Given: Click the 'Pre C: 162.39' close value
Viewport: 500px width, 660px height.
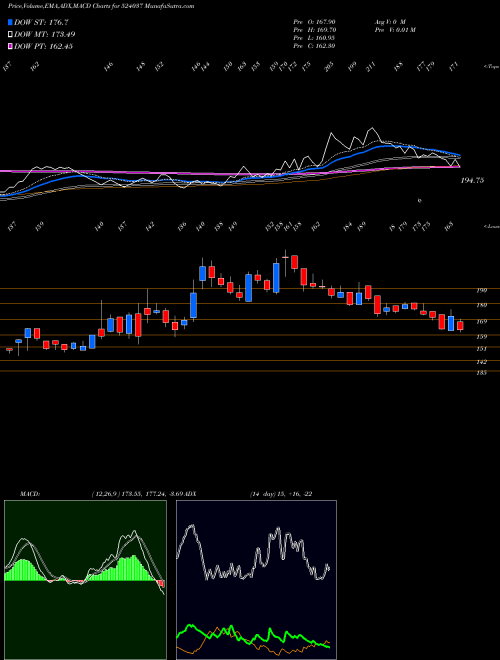Looking at the screenshot, I should coord(314,46).
